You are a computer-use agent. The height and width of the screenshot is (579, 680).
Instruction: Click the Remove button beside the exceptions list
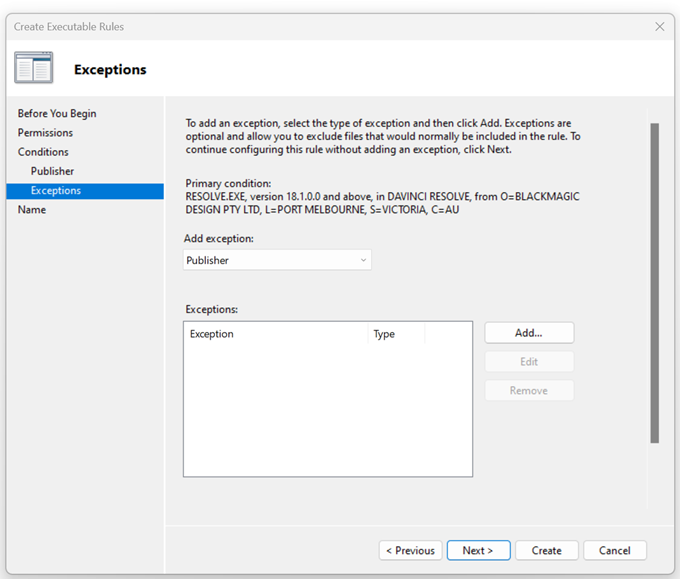[x=529, y=391]
